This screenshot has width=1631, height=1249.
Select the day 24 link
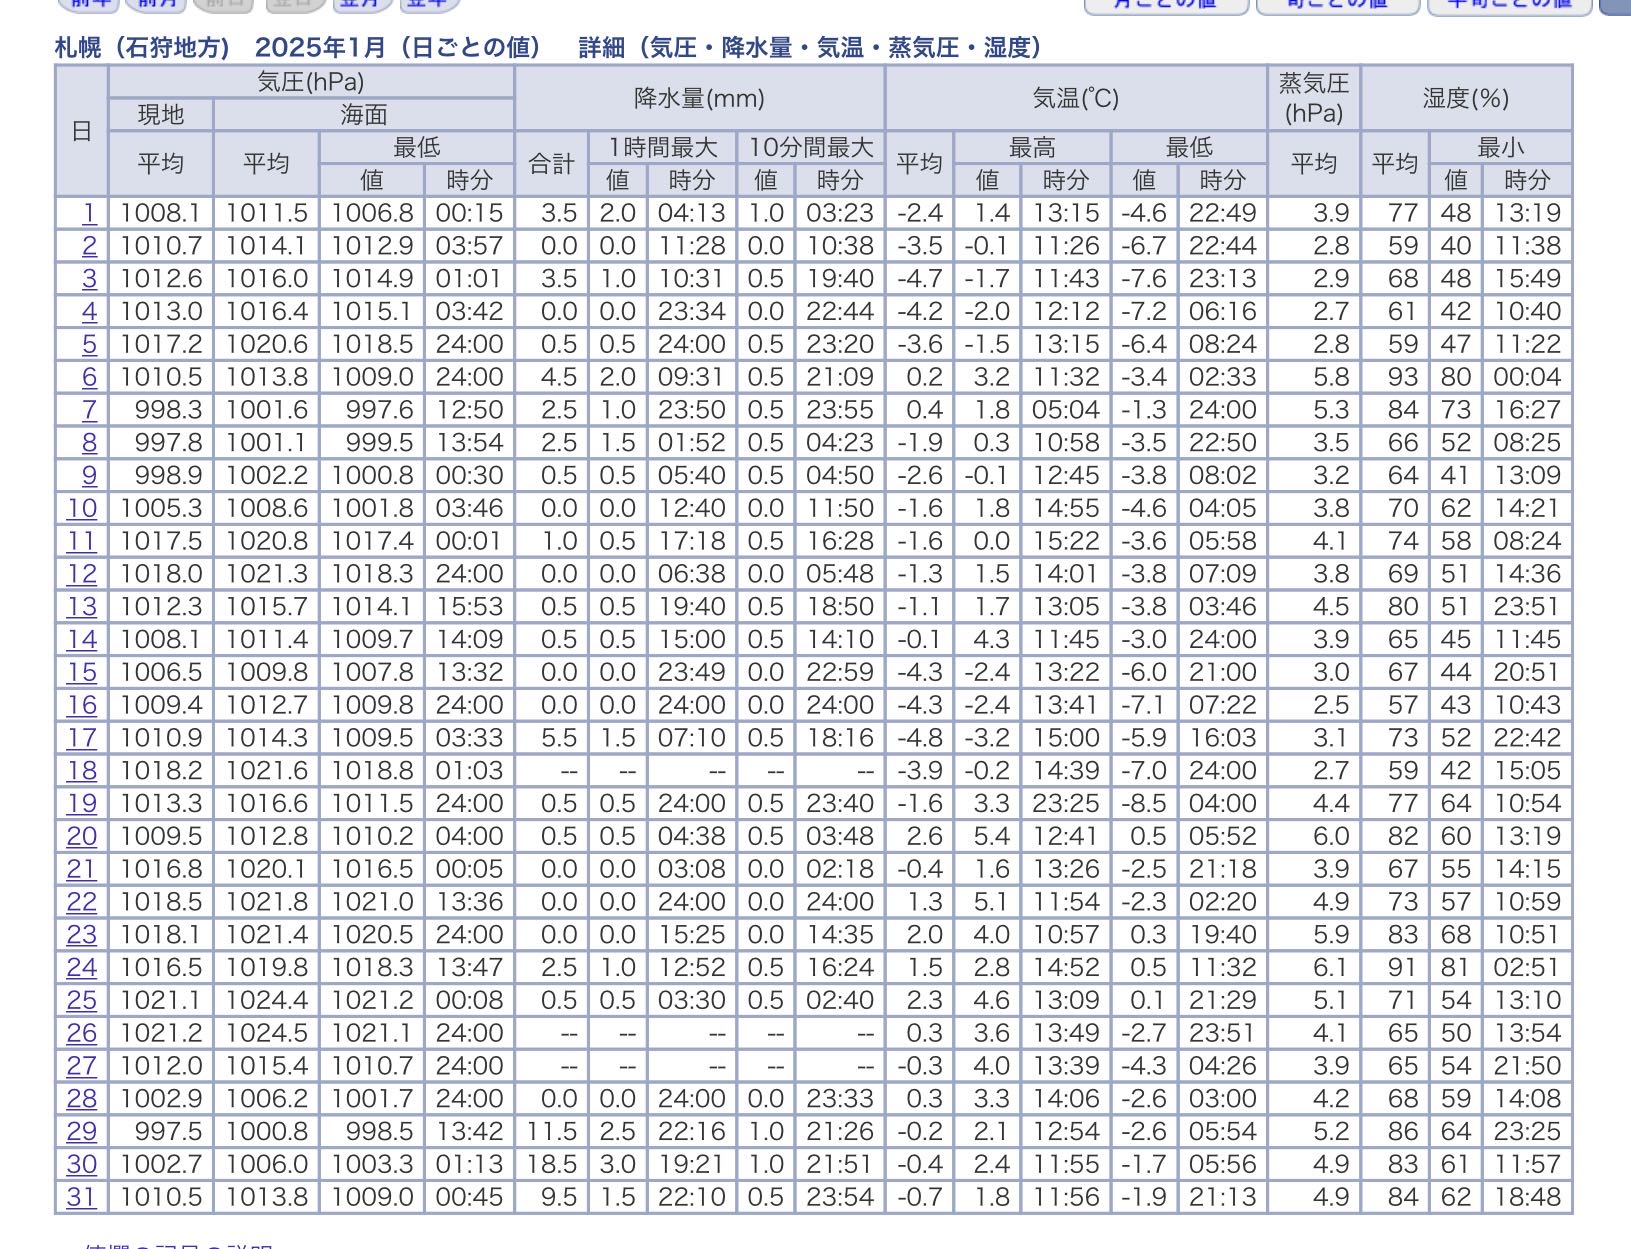pyautogui.click(x=82, y=968)
